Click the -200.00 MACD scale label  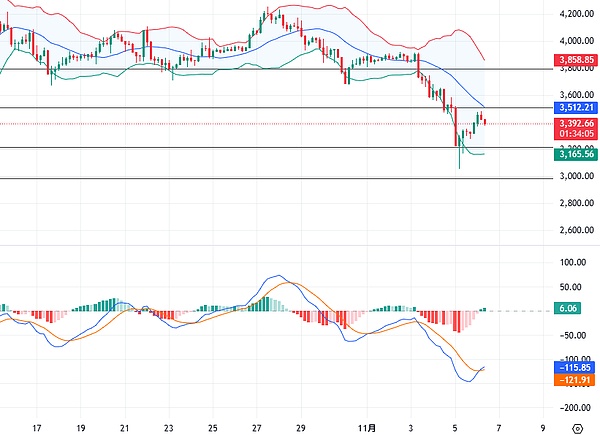pyautogui.click(x=574, y=407)
